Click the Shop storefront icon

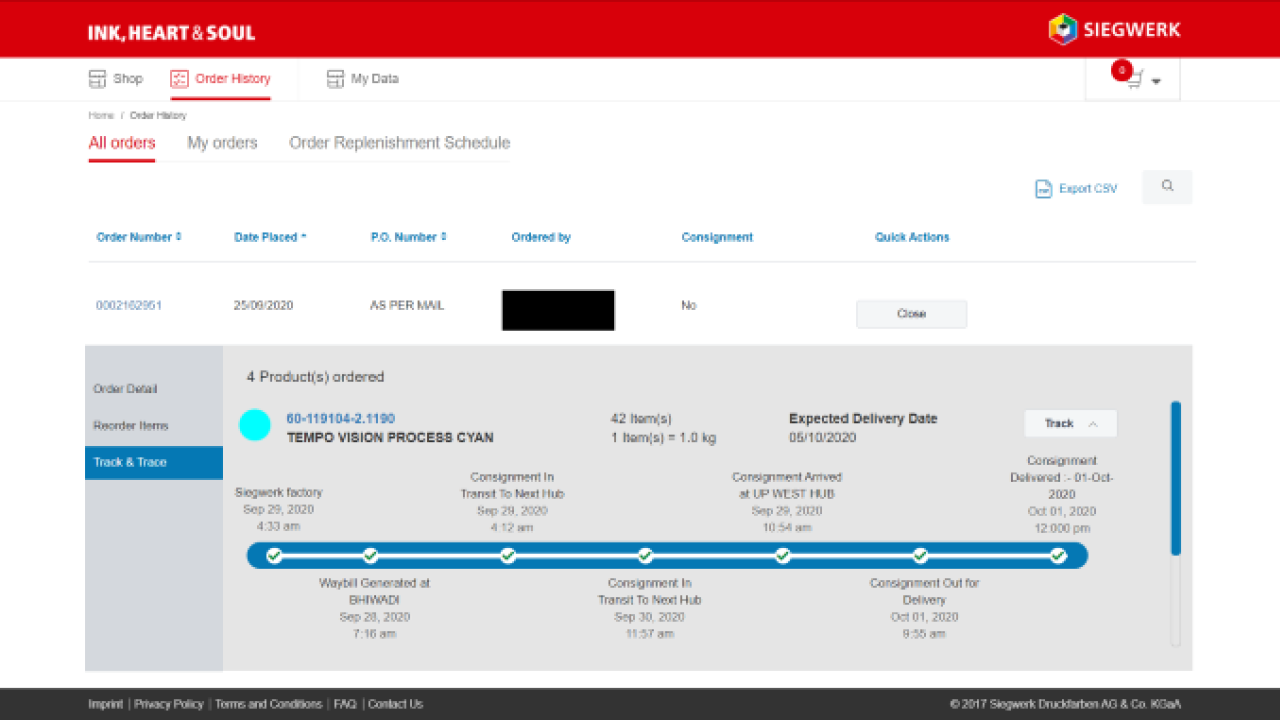[x=97, y=79]
